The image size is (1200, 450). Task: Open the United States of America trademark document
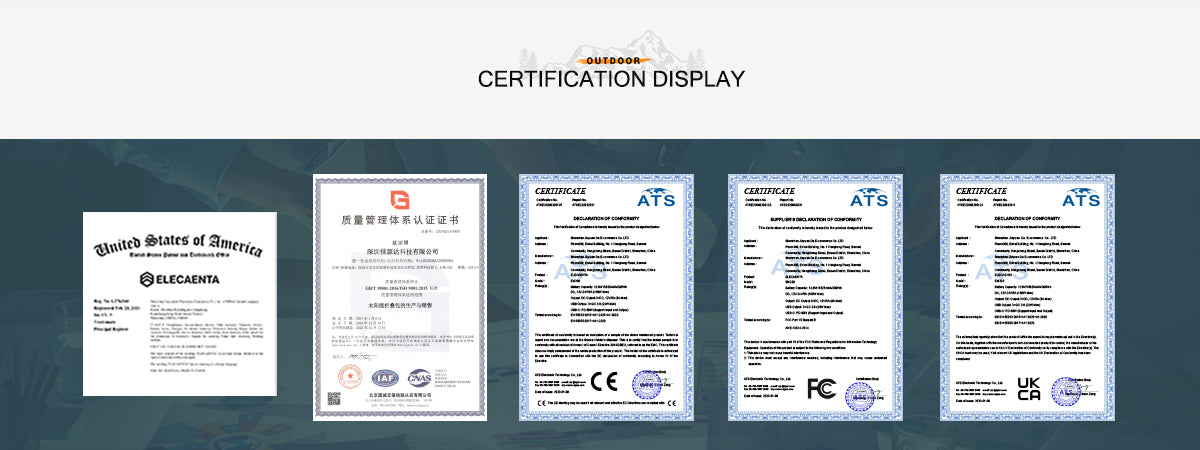click(180, 300)
